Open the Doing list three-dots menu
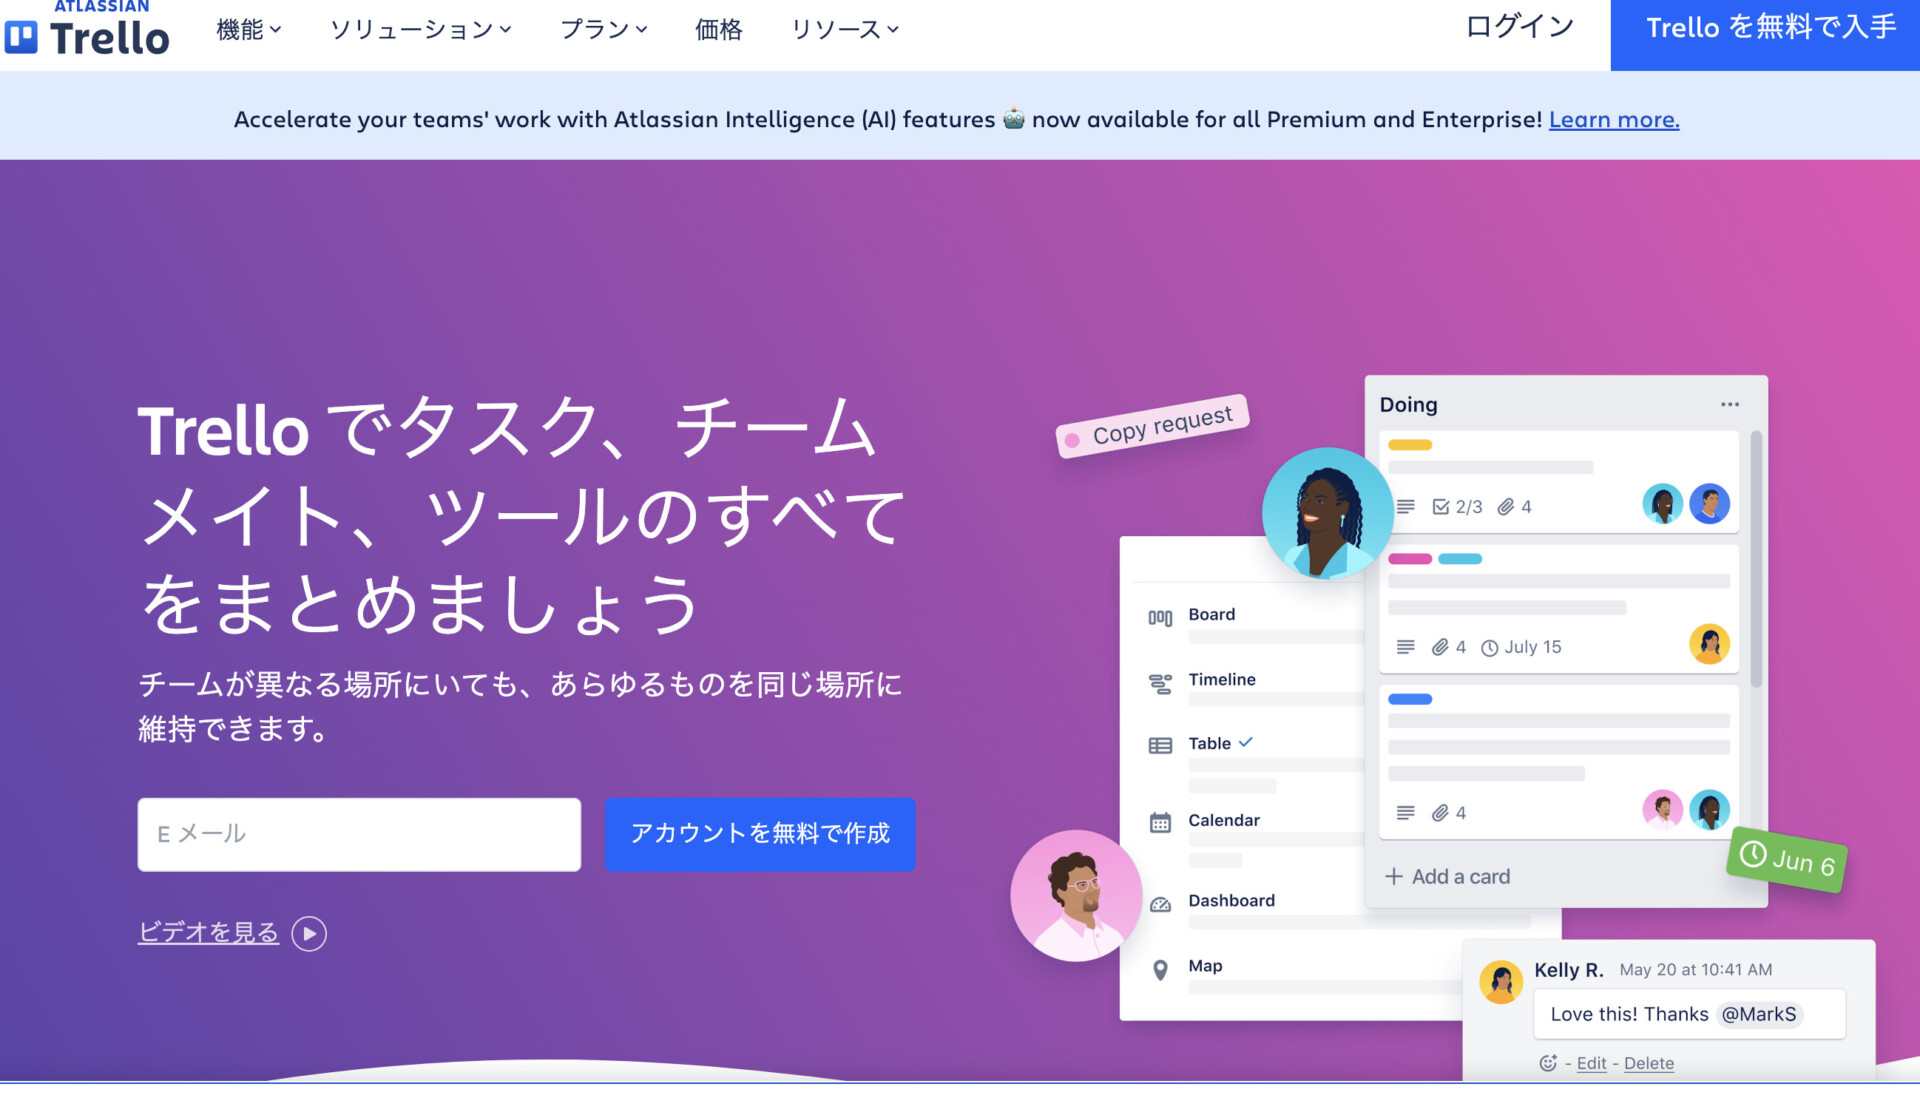This screenshot has width=1920, height=1098. point(1730,404)
